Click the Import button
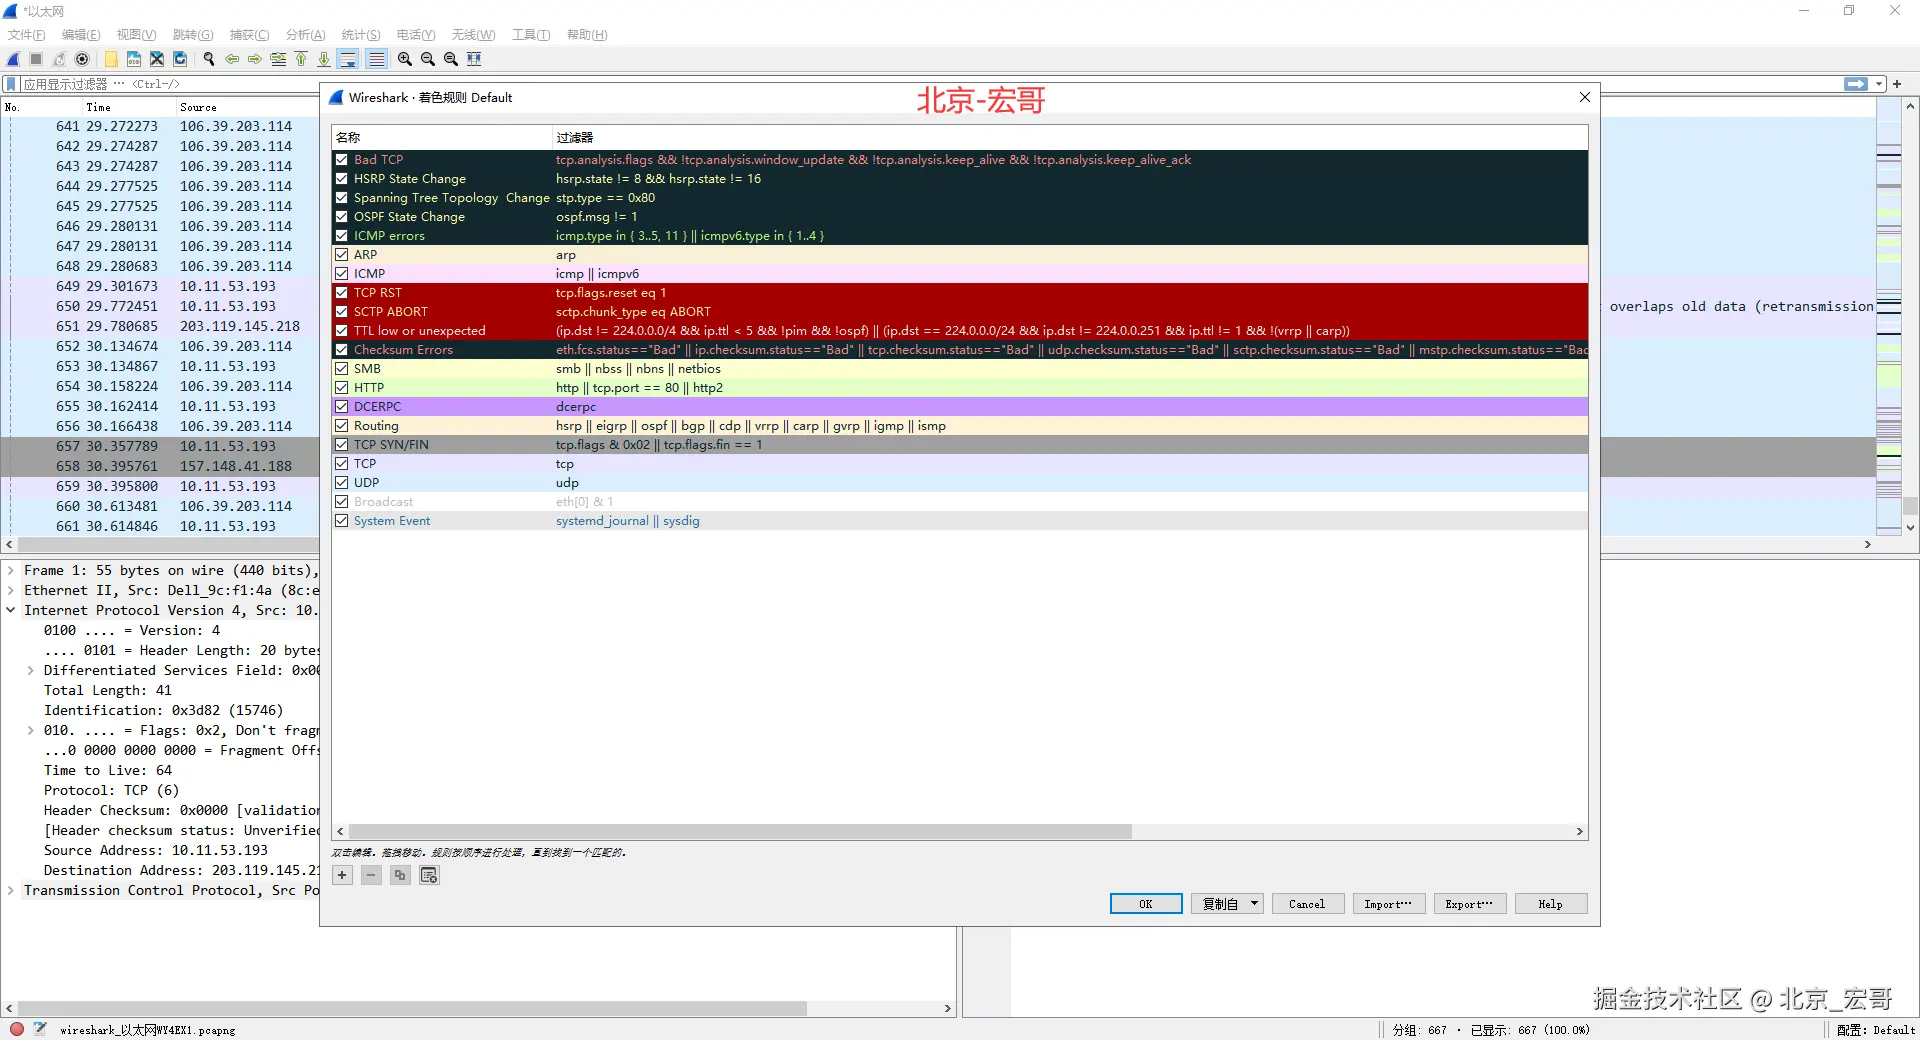 pos(1388,904)
